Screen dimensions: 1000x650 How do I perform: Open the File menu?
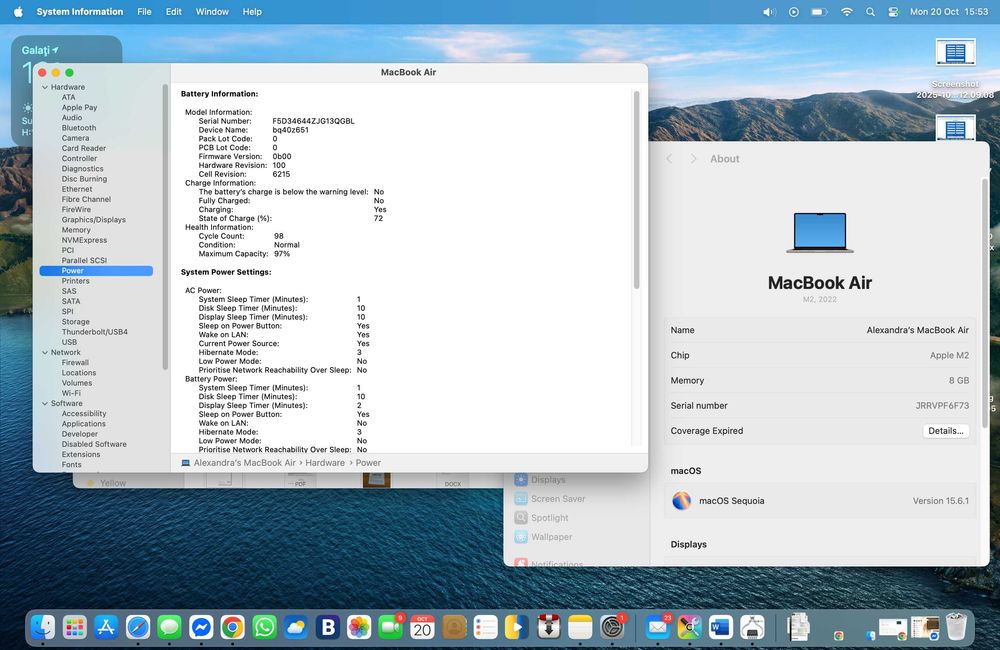[x=145, y=12]
